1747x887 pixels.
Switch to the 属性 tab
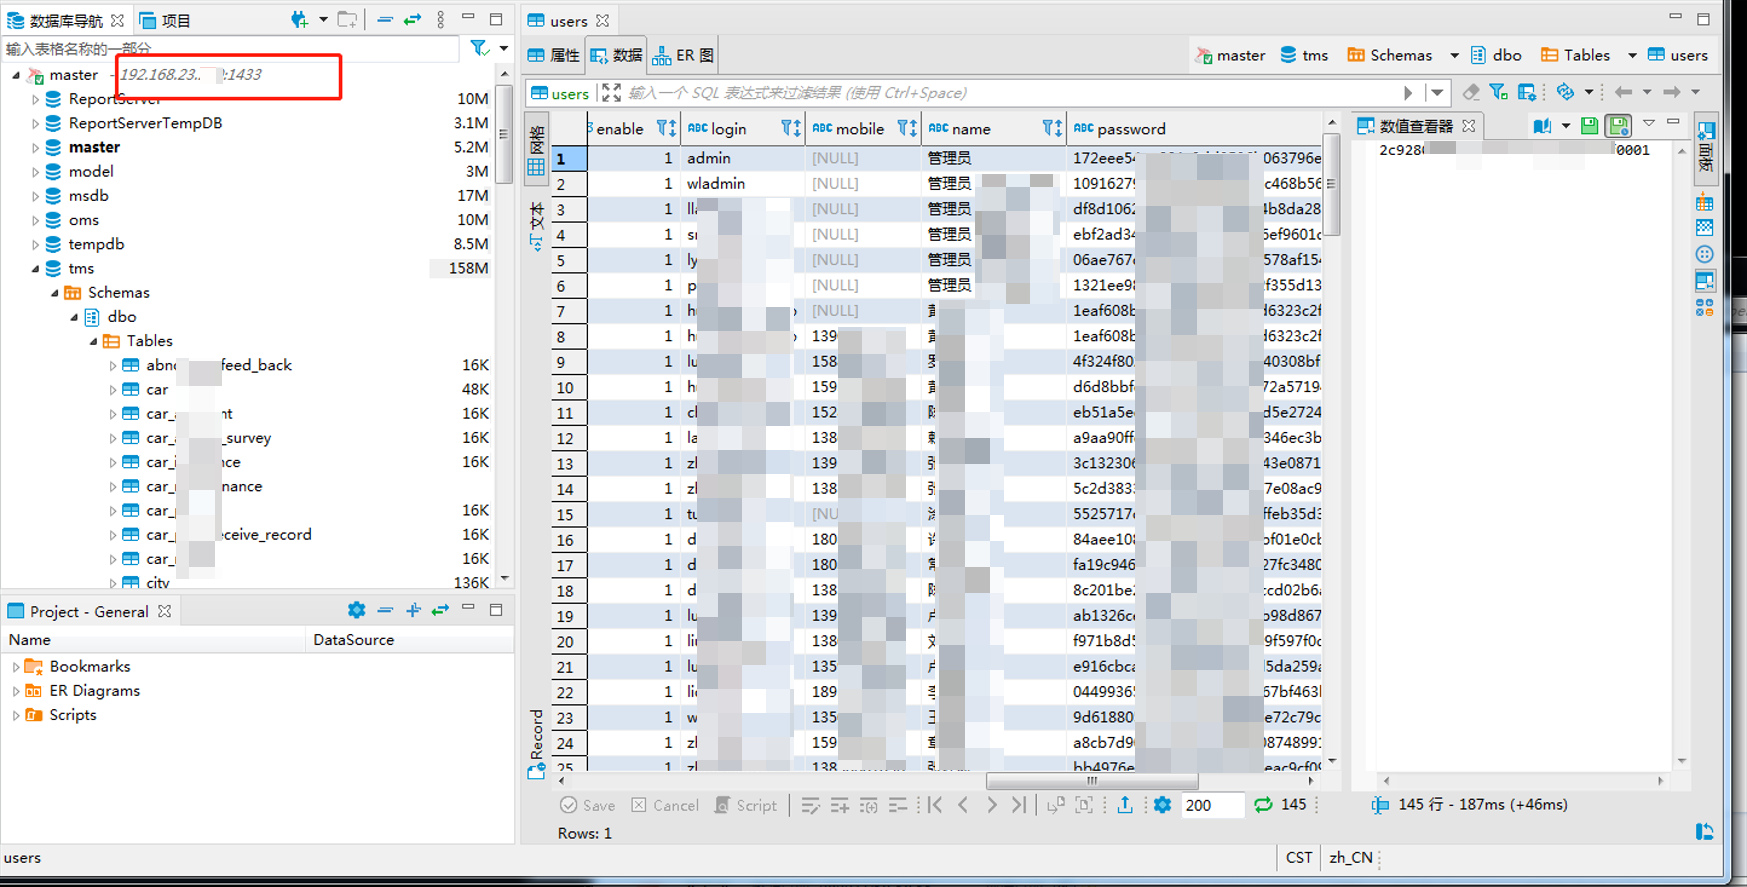point(554,55)
